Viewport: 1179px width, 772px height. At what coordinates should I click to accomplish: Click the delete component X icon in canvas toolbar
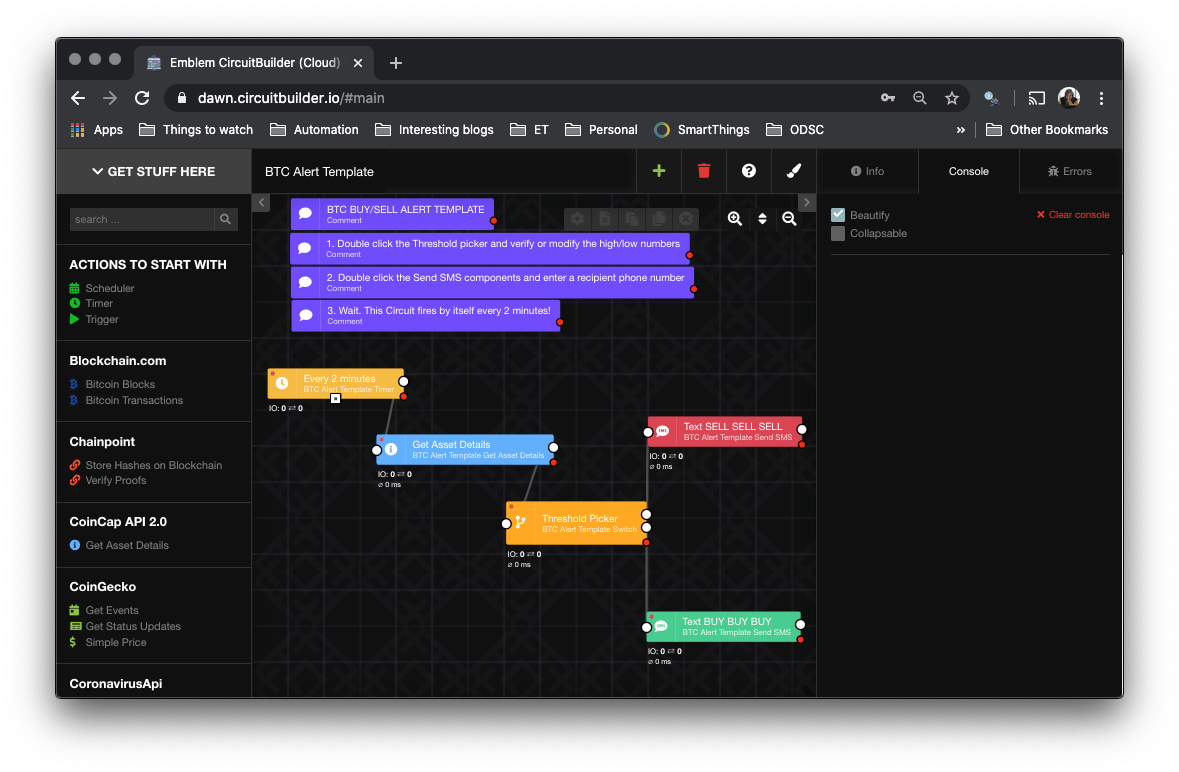pos(686,219)
